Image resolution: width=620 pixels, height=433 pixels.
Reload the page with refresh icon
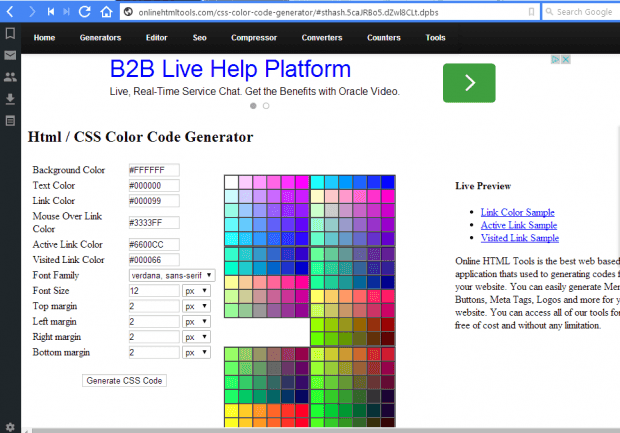85,12
